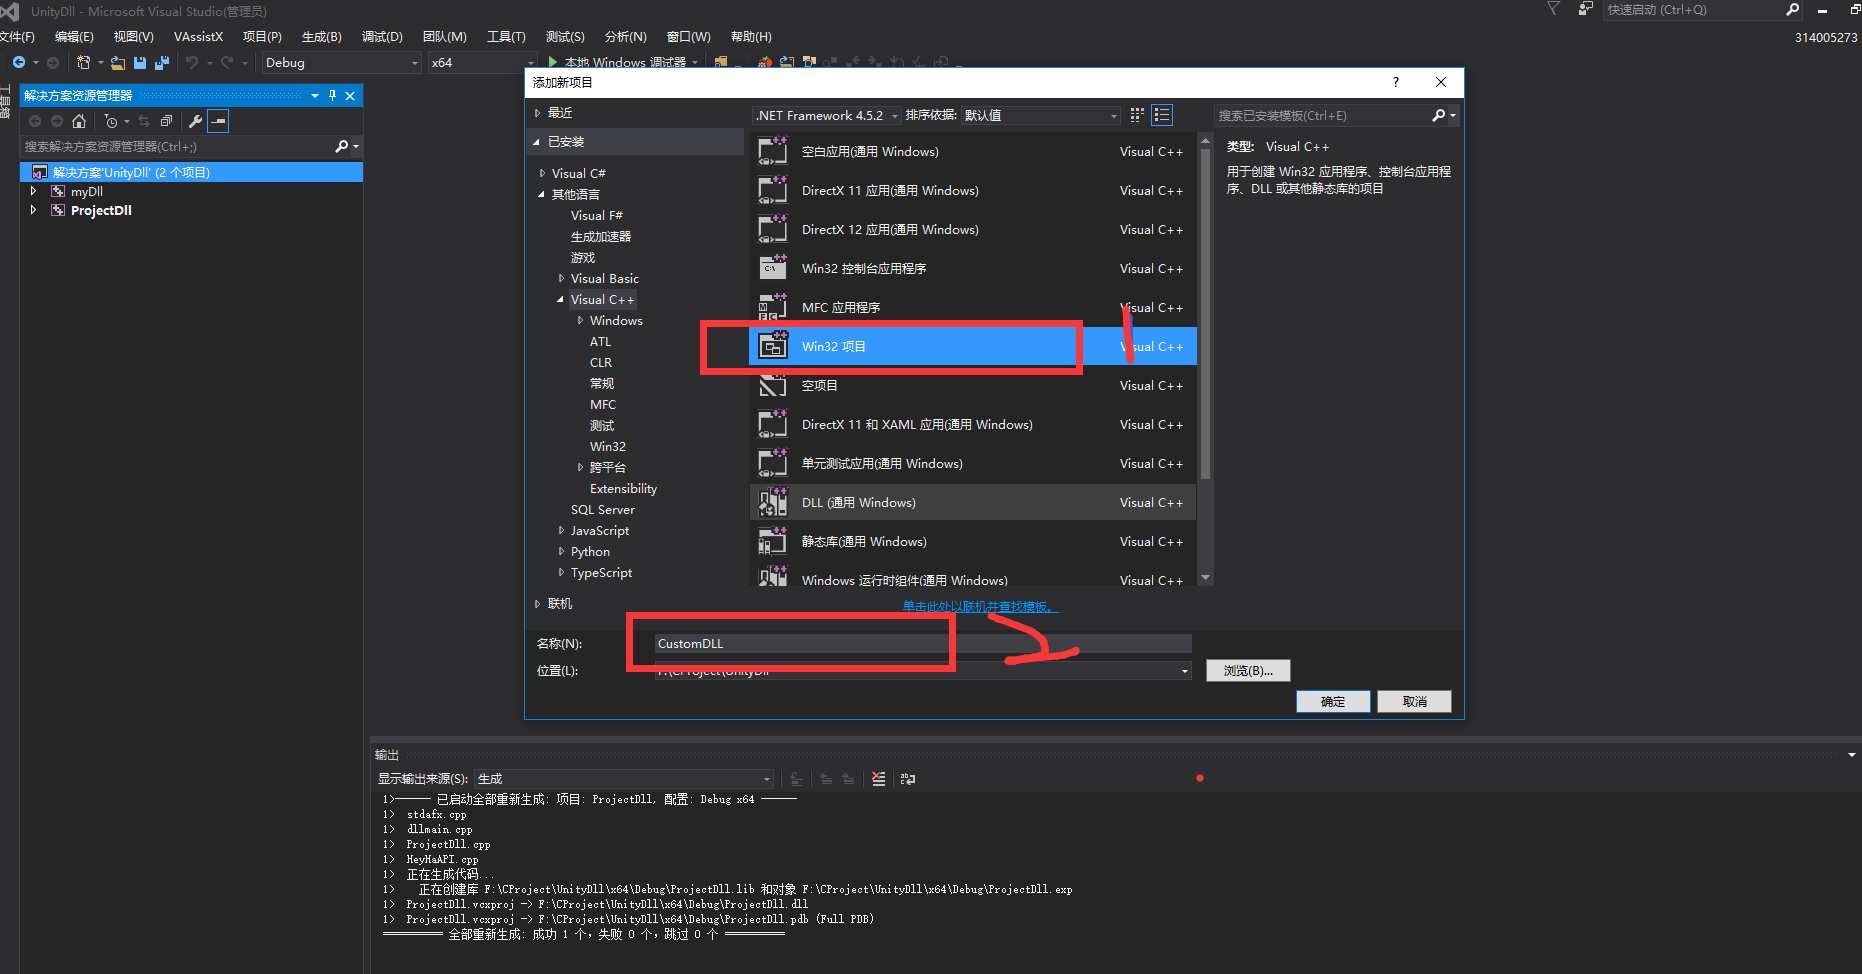
Task: Click the New Project toolbar icon
Action: pyautogui.click(x=84, y=62)
